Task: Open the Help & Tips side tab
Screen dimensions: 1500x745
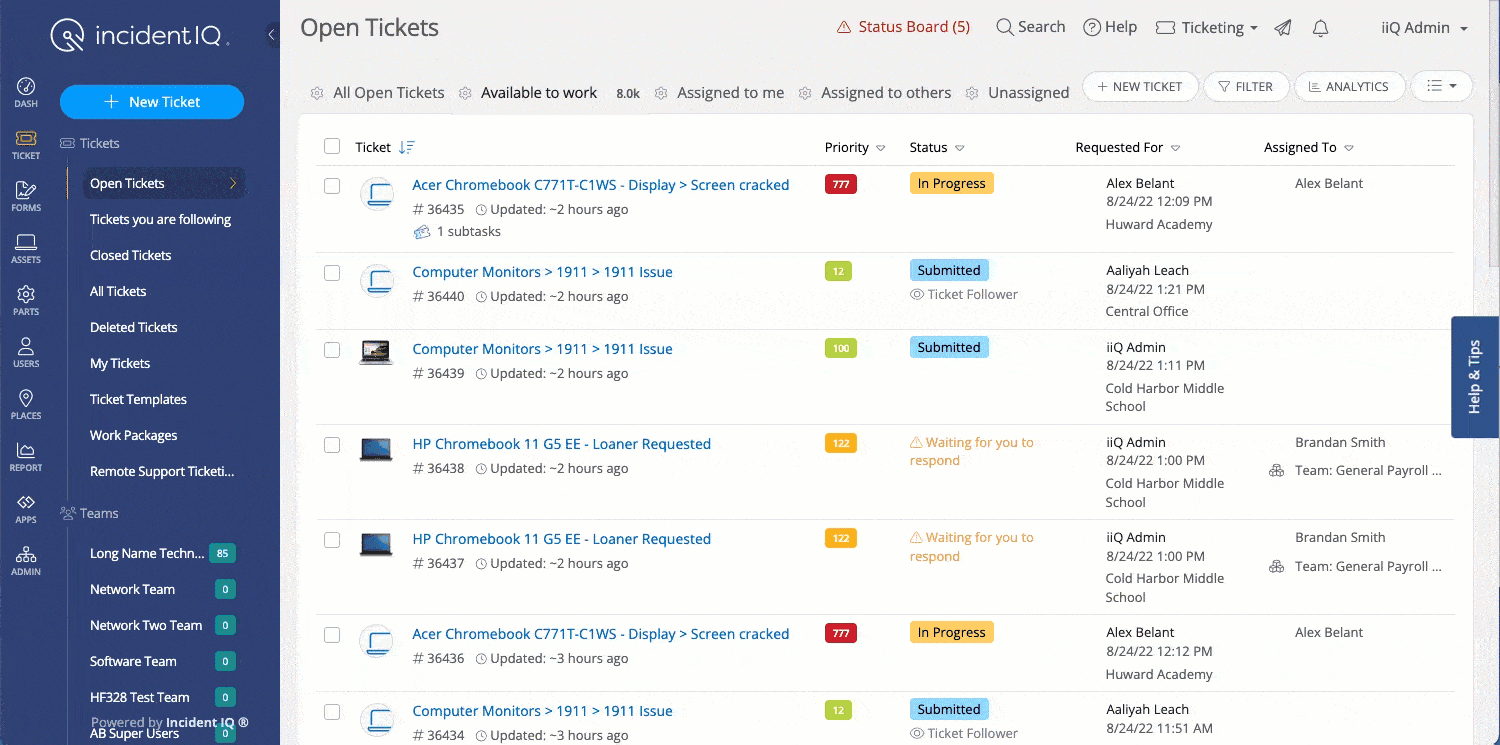Action: point(1475,377)
